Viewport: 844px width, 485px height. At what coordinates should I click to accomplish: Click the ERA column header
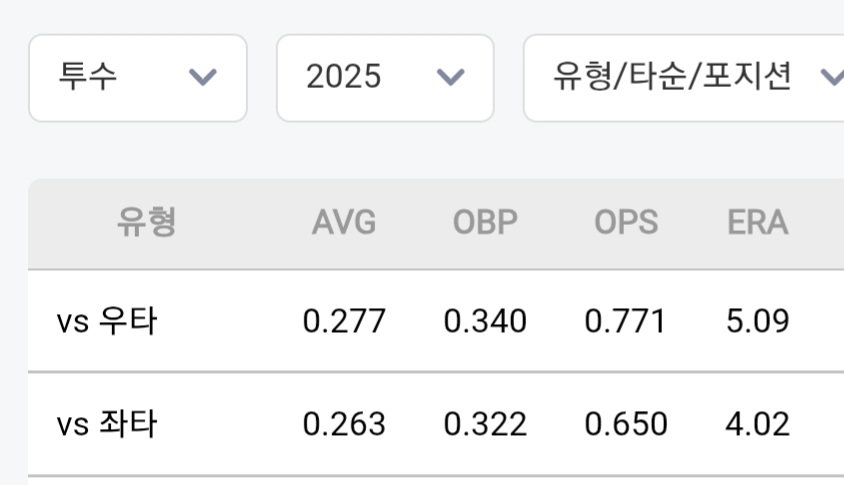tap(758, 222)
